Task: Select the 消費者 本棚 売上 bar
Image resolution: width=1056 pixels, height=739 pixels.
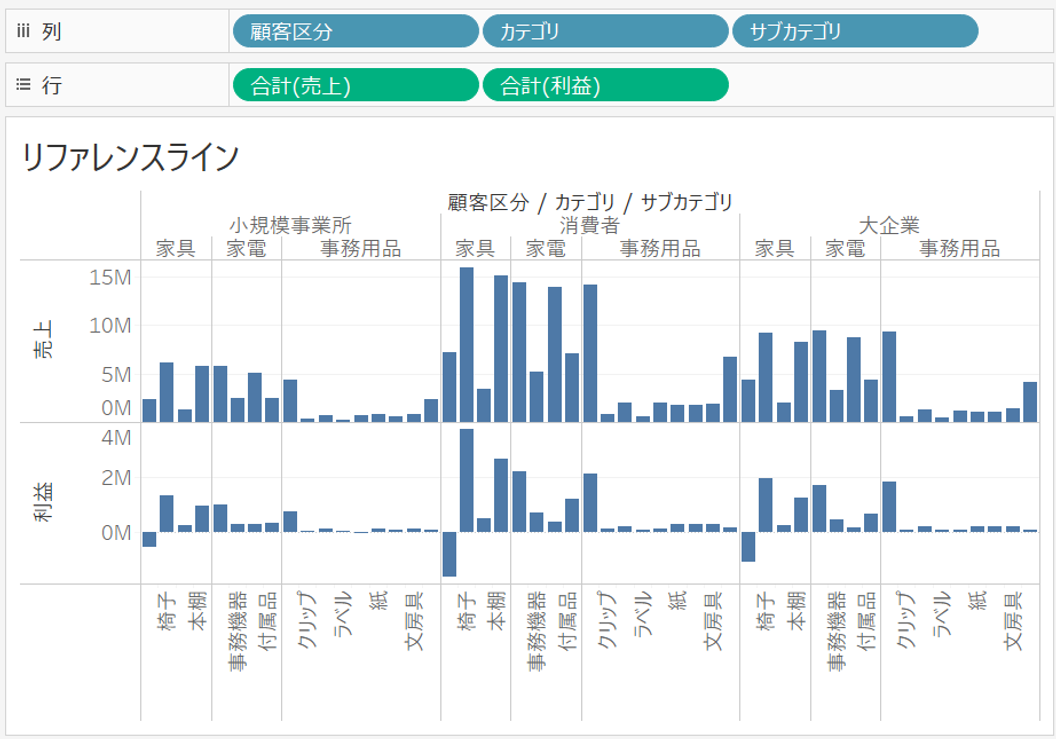Action: tap(500, 349)
